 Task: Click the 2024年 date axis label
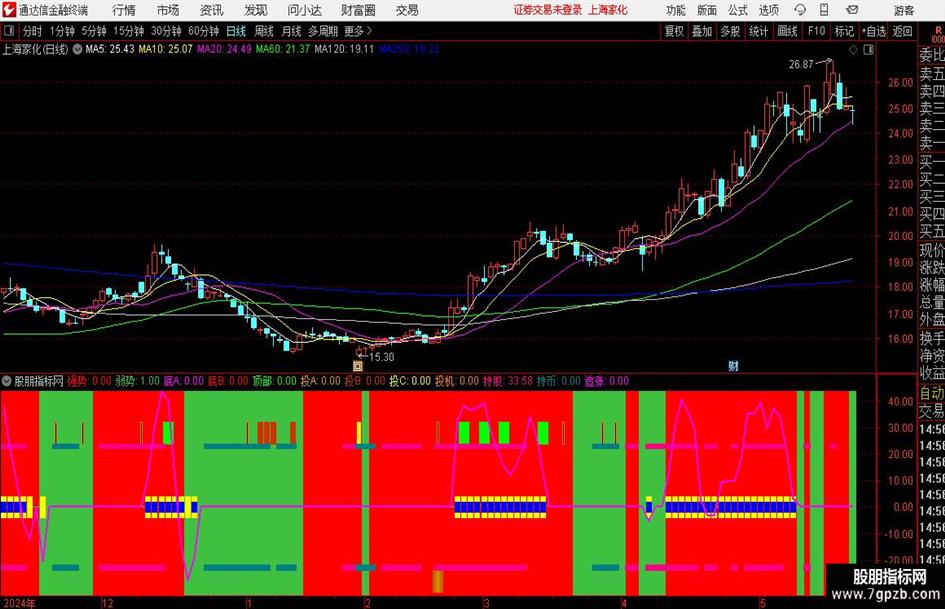coord(19,603)
